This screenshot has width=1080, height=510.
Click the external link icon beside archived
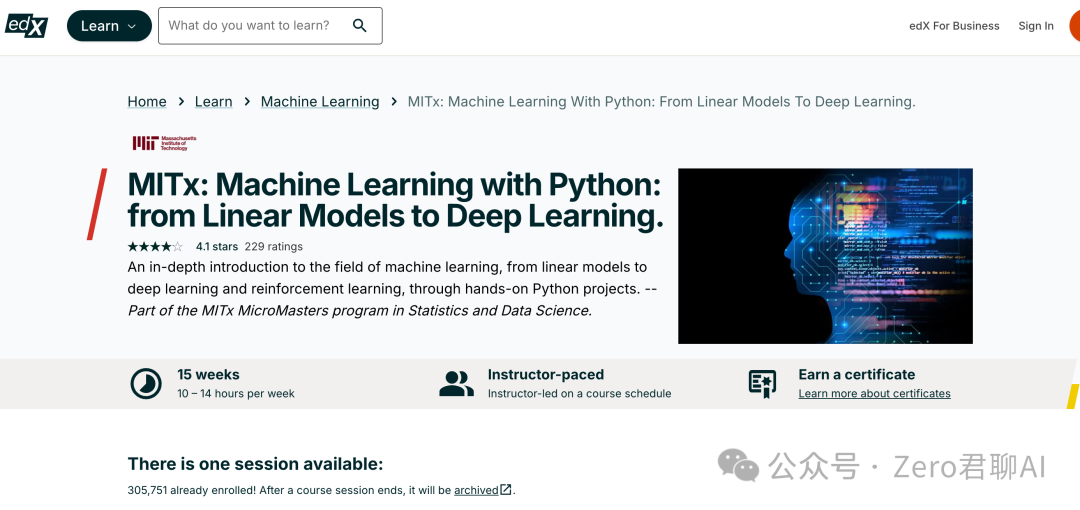point(506,490)
